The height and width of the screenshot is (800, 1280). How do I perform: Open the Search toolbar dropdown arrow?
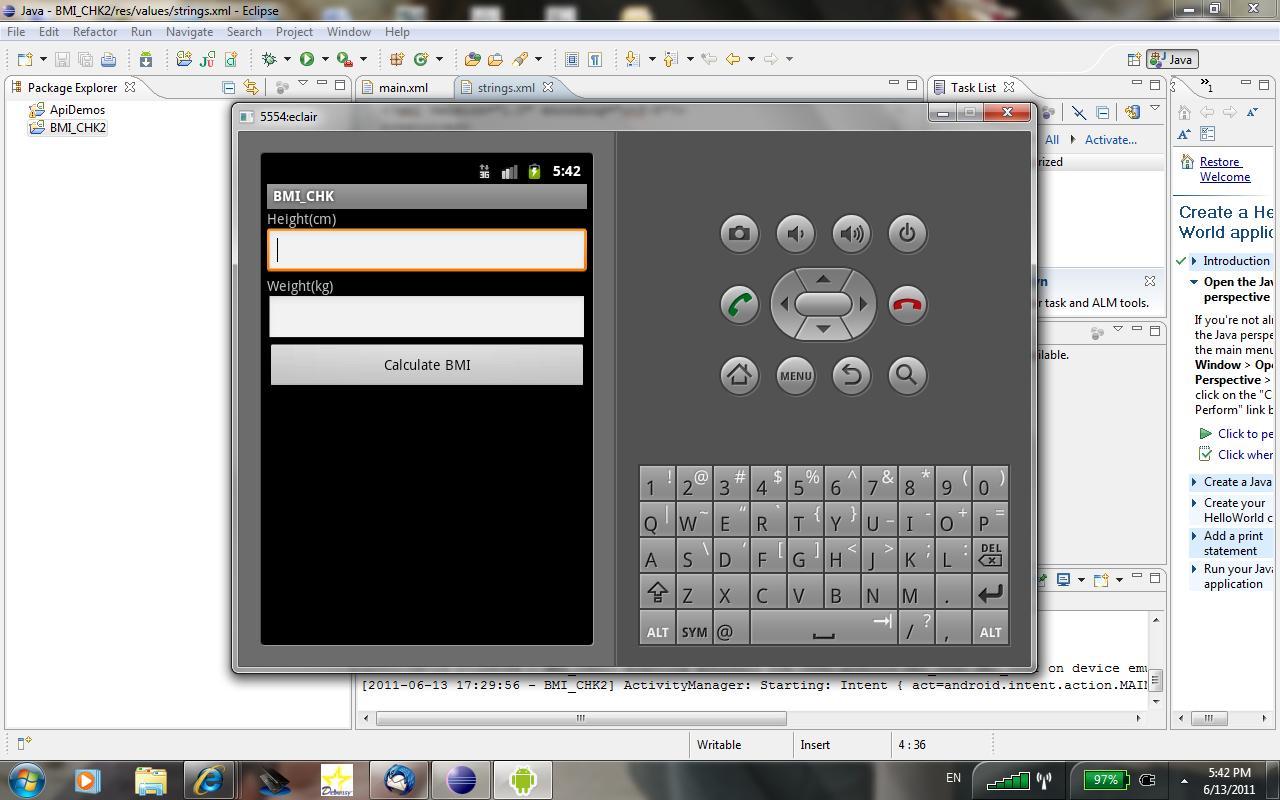pyautogui.click(x=538, y=59)
